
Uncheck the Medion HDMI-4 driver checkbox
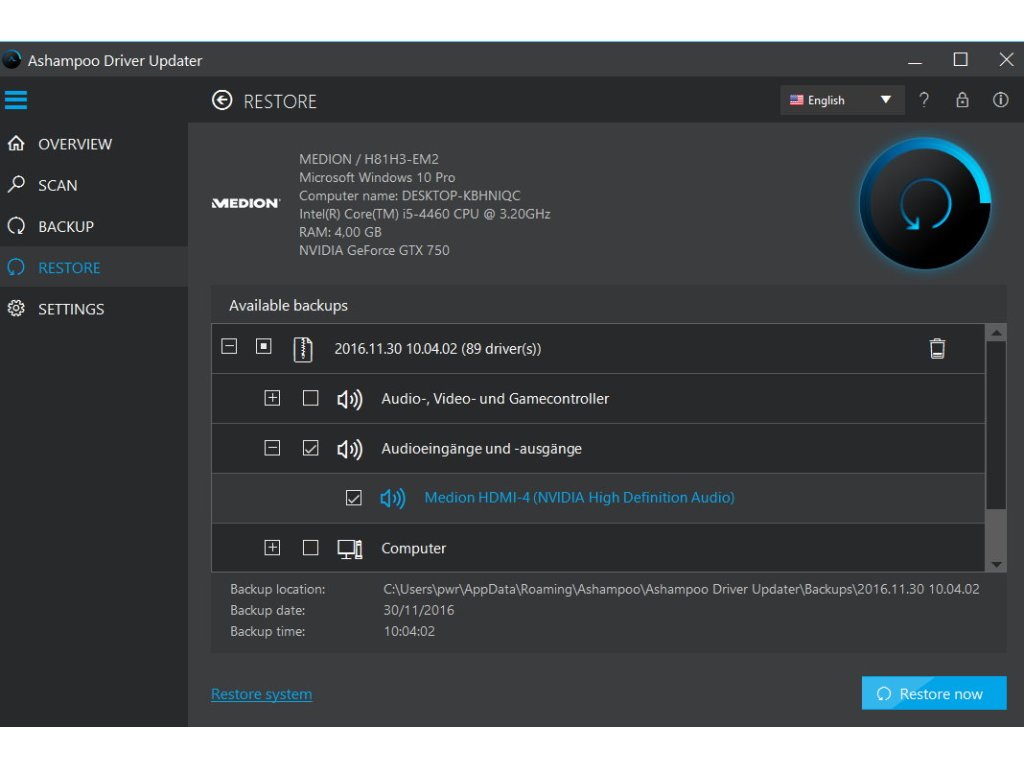(x=353, y=497)
